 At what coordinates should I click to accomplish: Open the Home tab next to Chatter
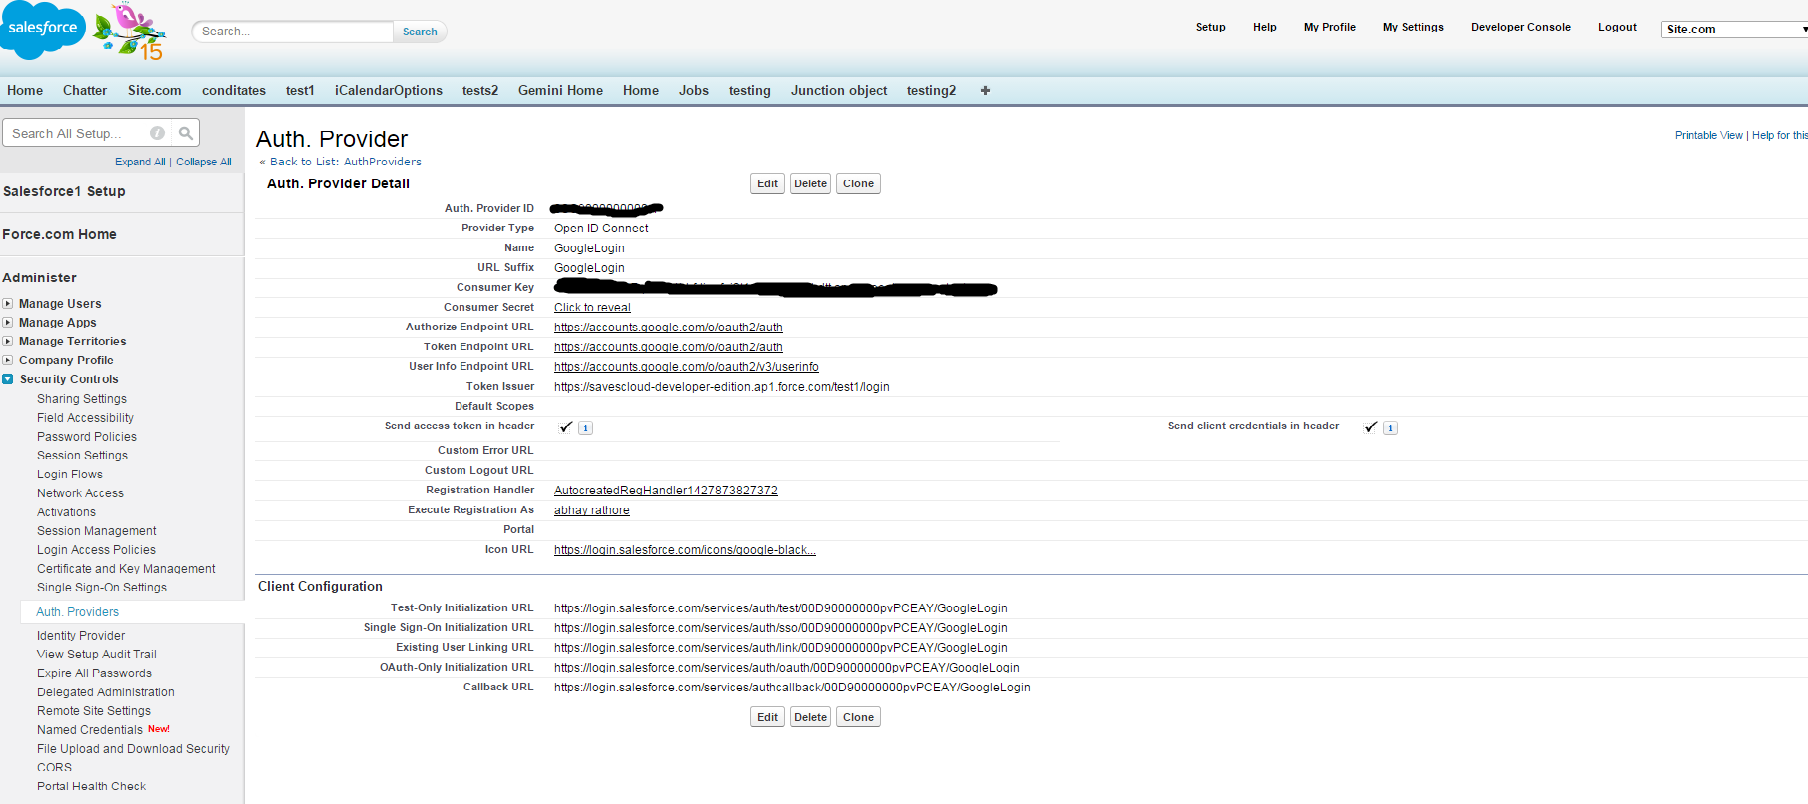[25, 90]
